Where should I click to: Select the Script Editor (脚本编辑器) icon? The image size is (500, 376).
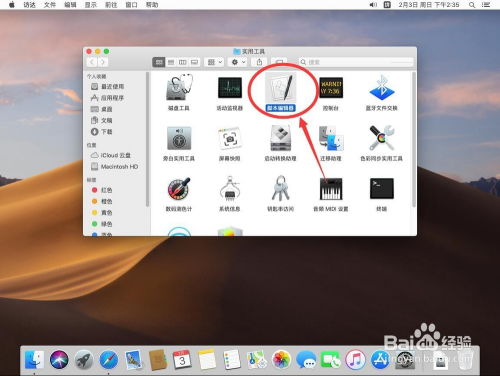(x=280, y=88)
